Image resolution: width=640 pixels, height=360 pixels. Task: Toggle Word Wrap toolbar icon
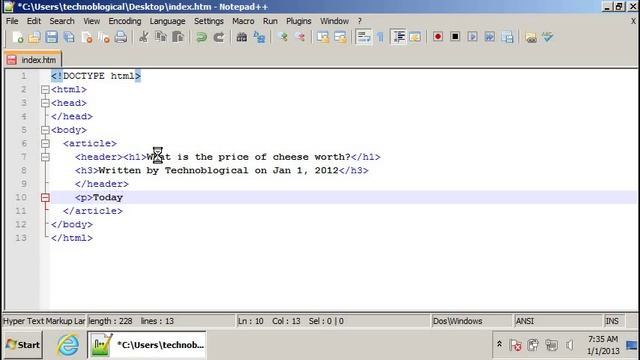click(363, 37)
